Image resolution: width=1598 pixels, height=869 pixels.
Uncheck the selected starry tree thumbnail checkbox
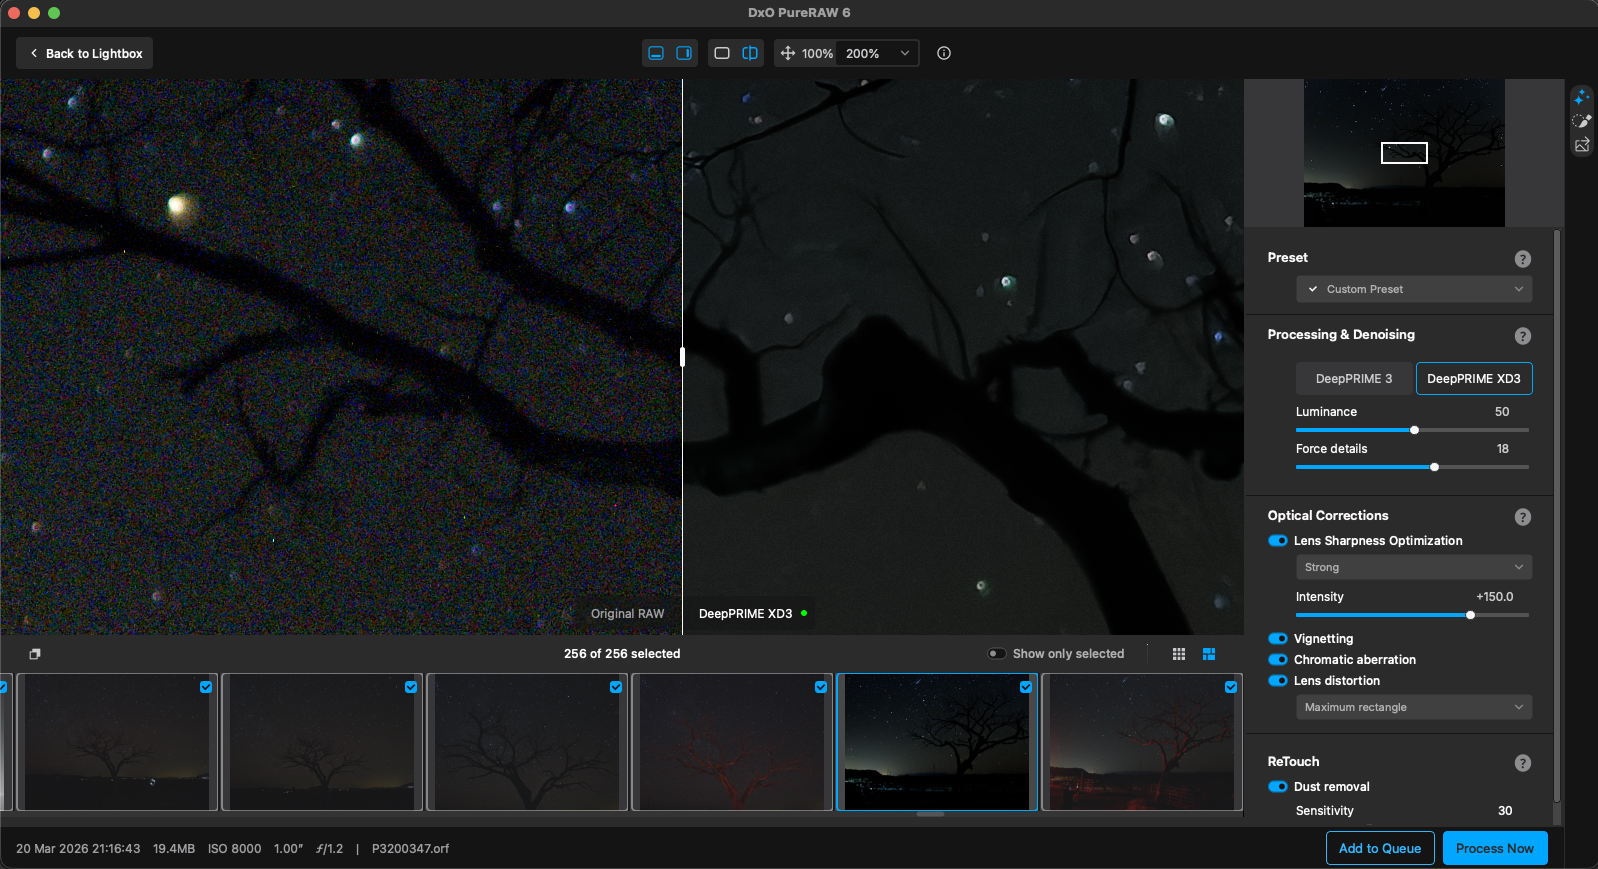[x=1026, y=687]
